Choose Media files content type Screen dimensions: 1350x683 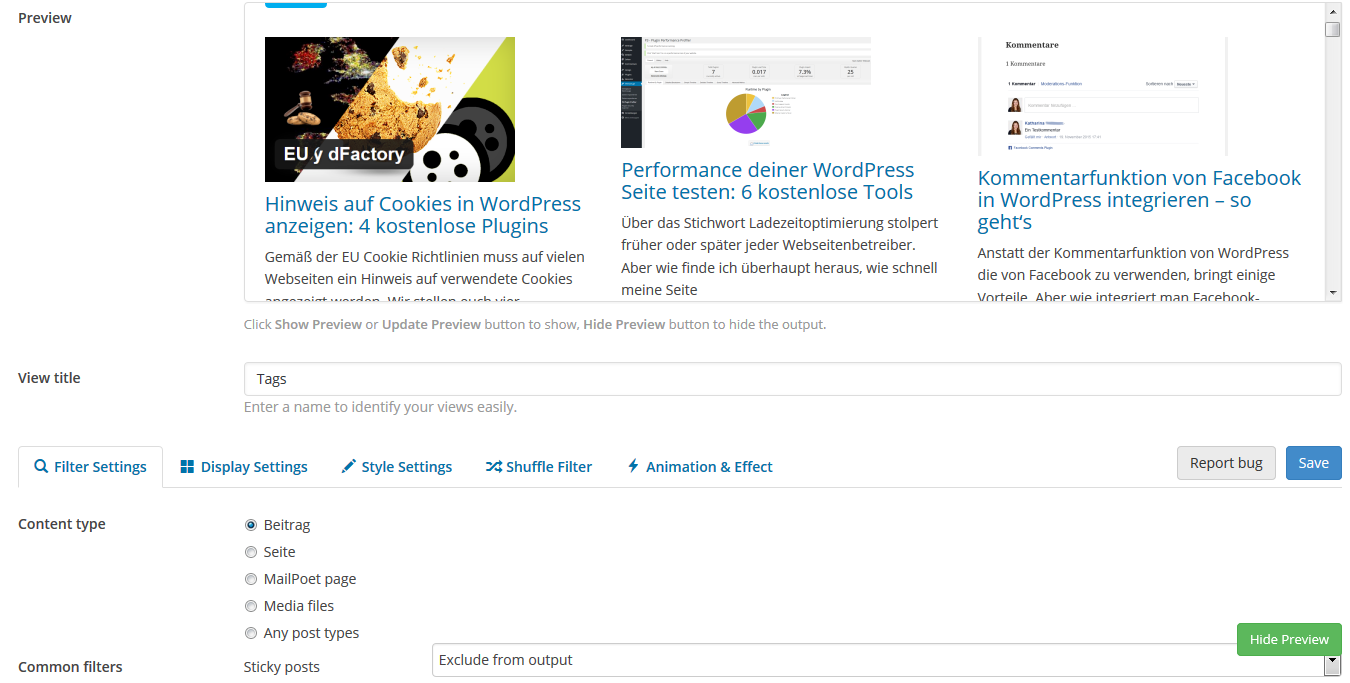tap(251, 606)
